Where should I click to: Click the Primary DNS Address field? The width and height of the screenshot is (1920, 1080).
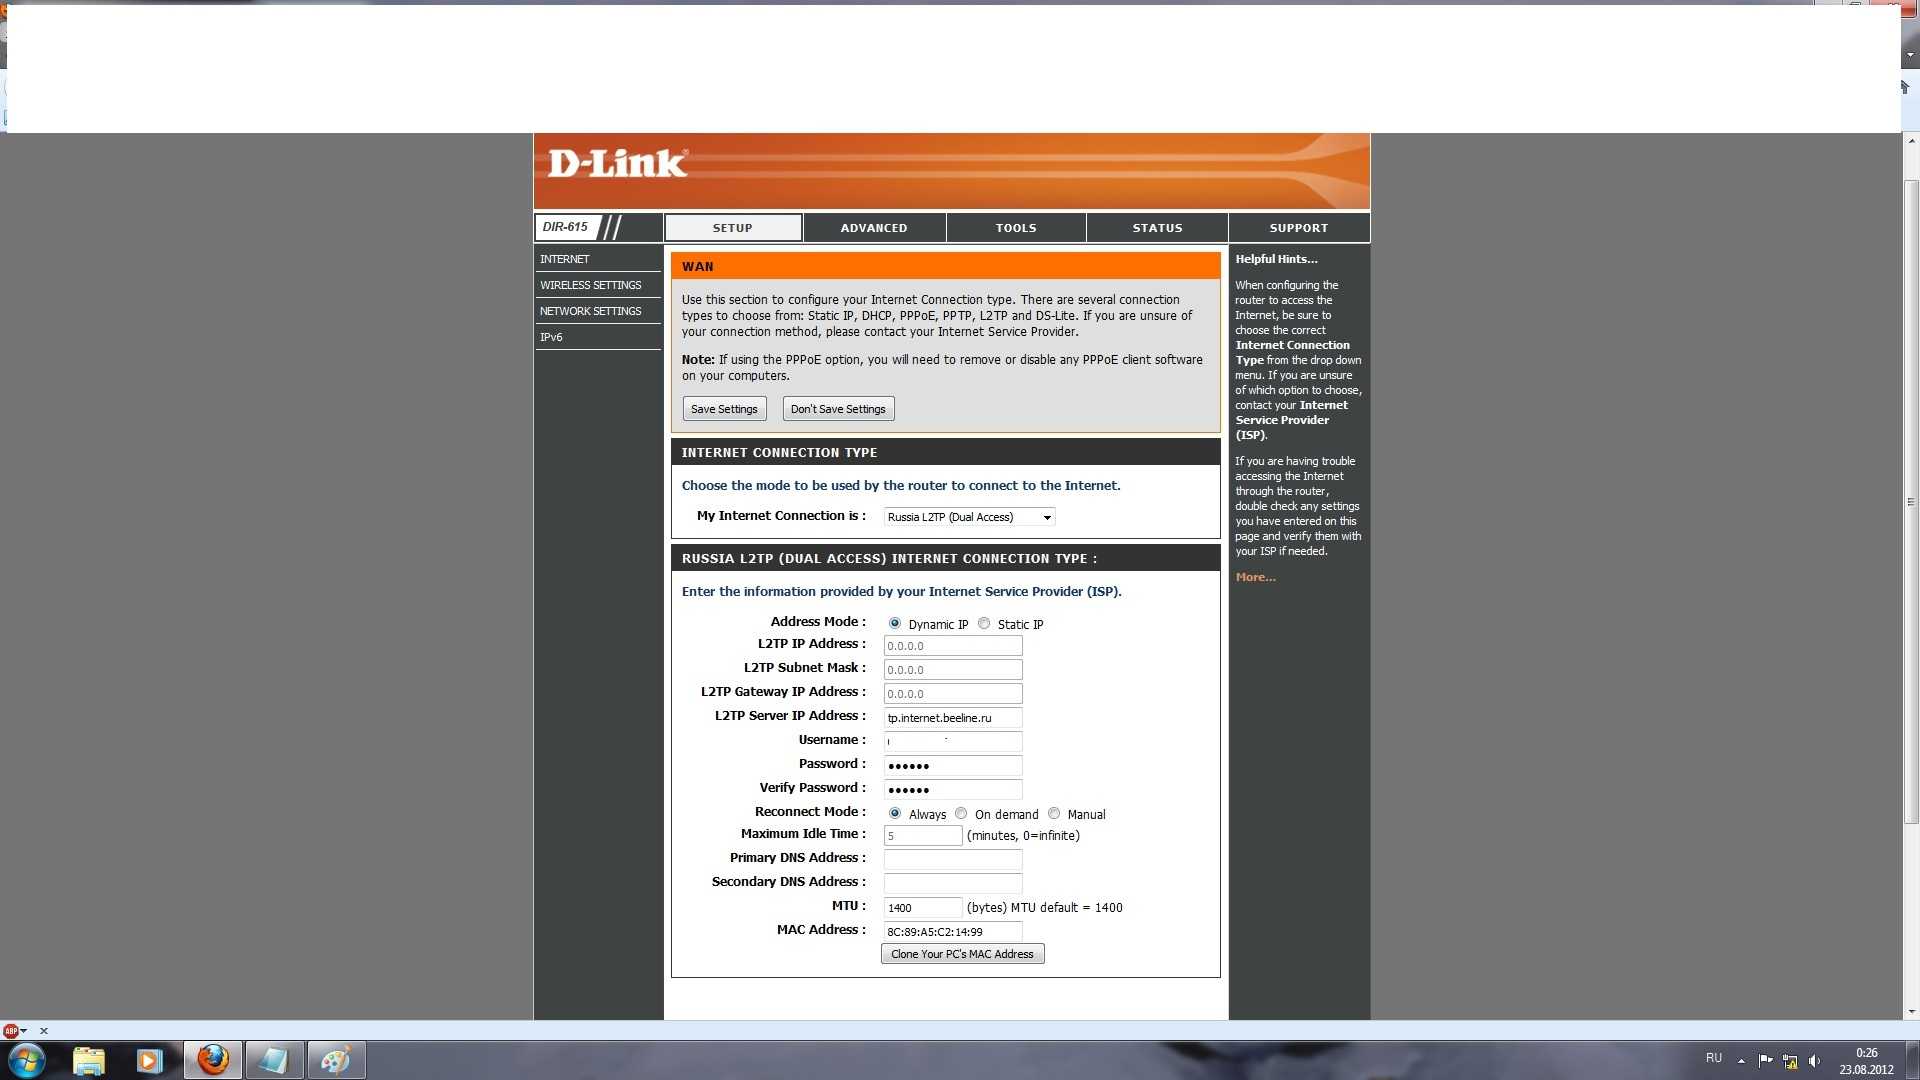tap(953, 860)
